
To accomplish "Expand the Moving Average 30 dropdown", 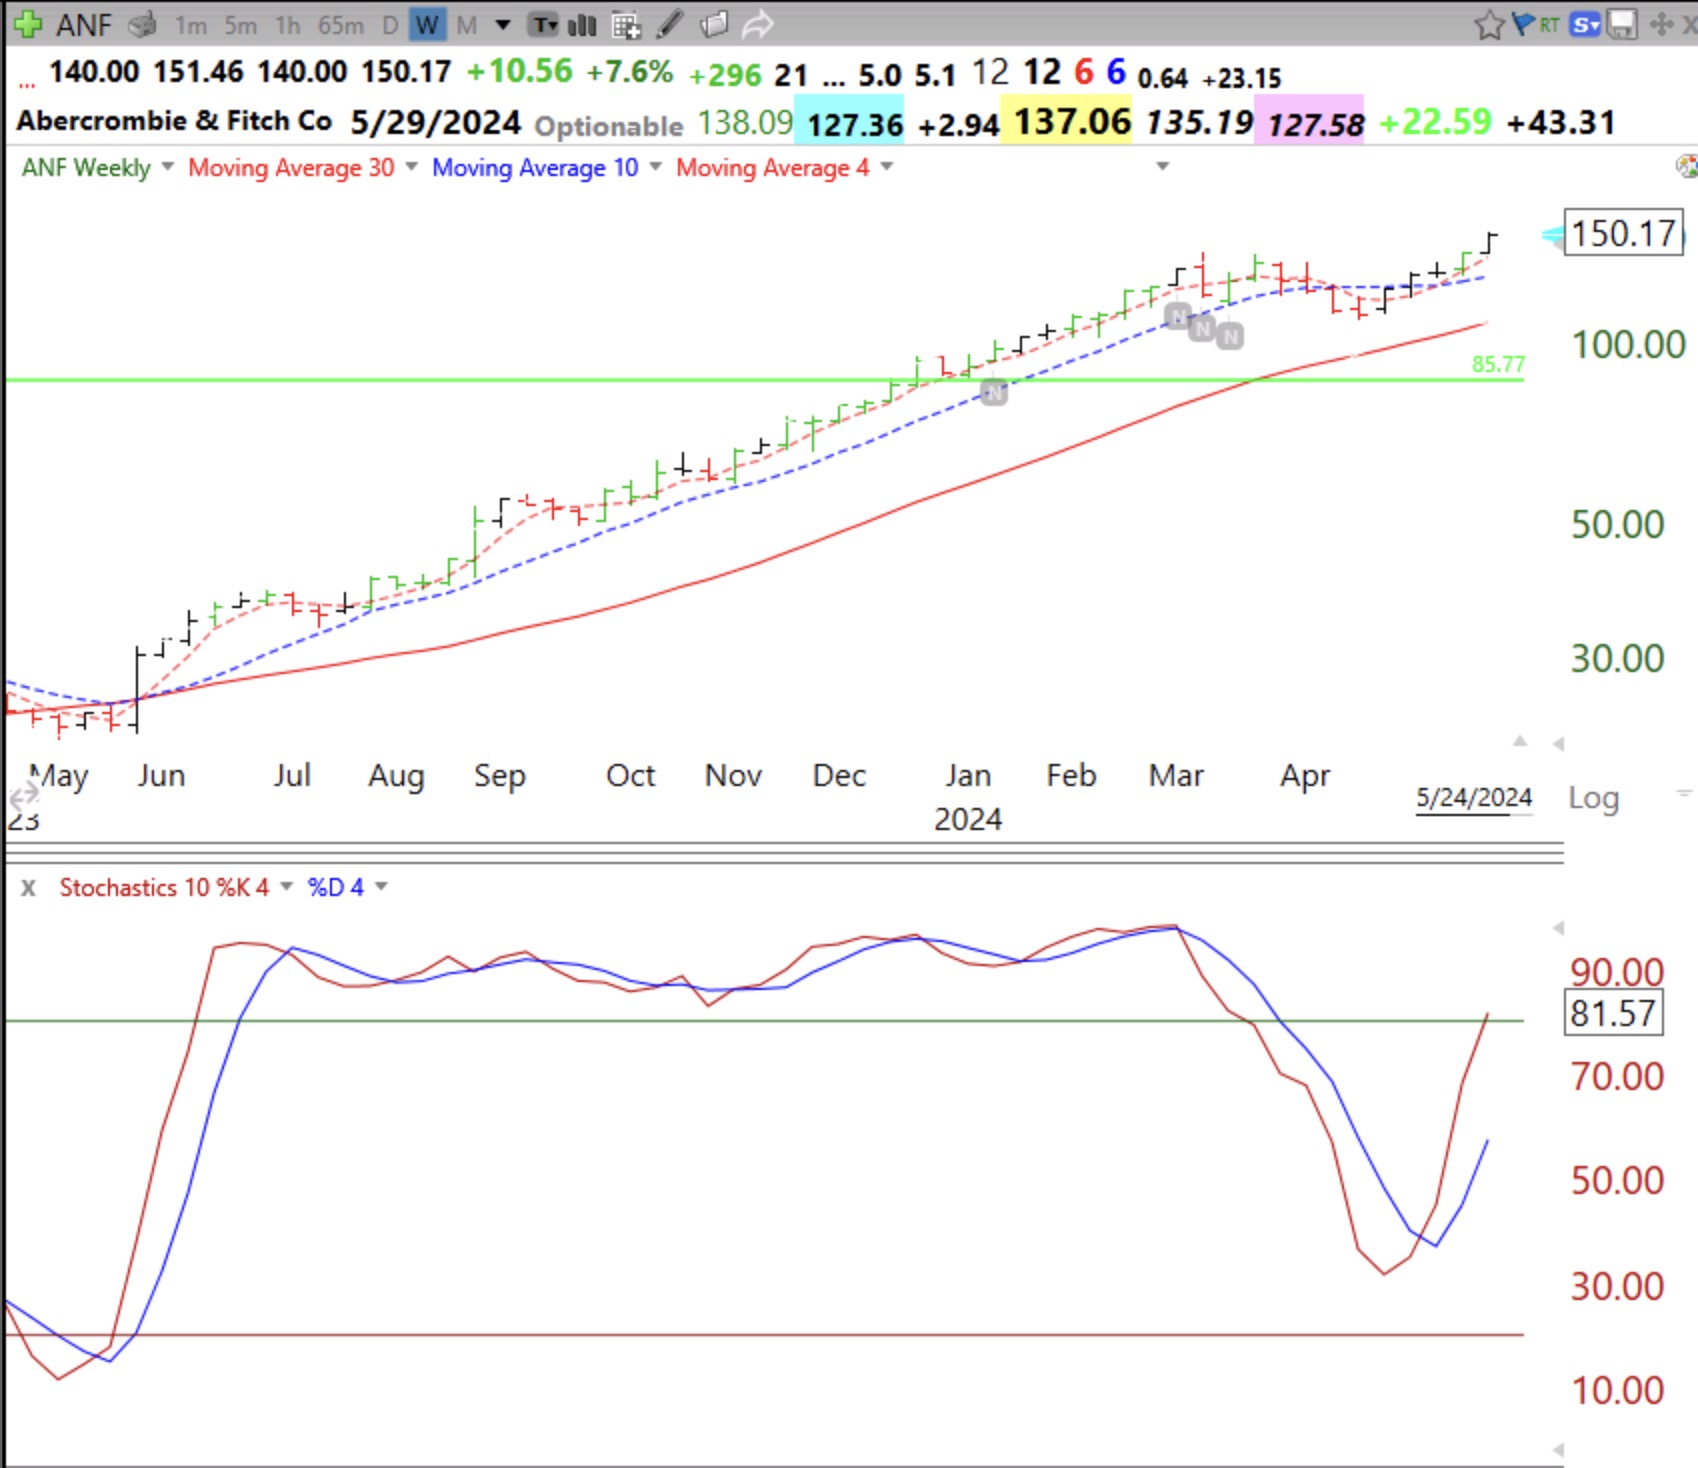I will [x=410, y=167].
